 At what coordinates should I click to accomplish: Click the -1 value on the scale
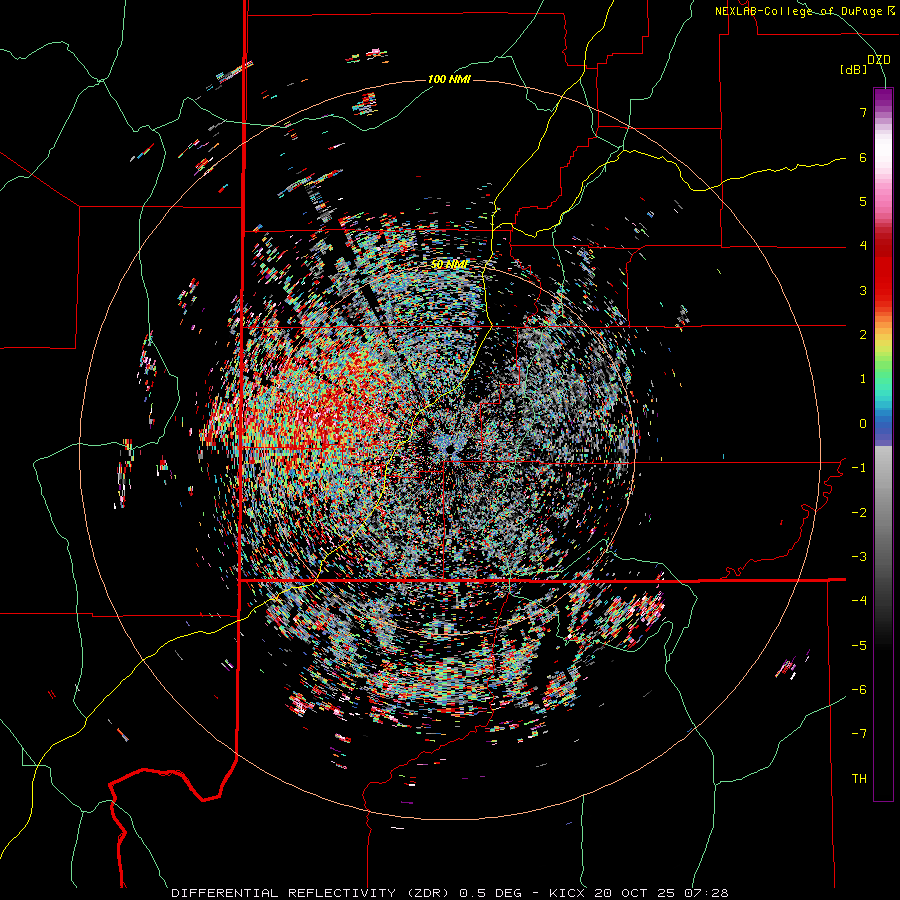[x=859, y=468]
